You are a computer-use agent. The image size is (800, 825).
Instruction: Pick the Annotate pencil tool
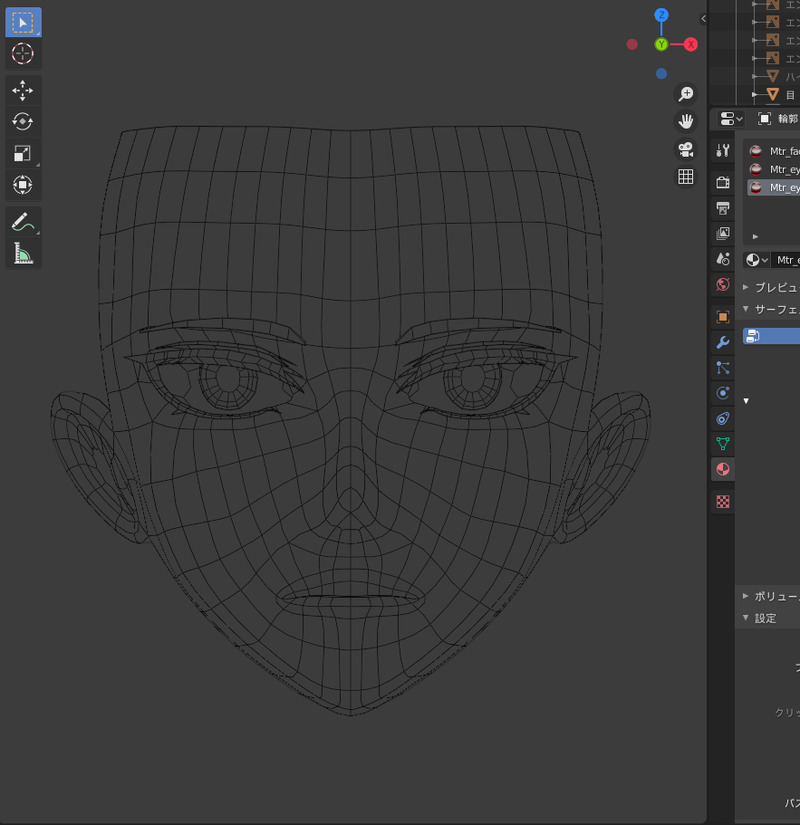pos(22,223)
